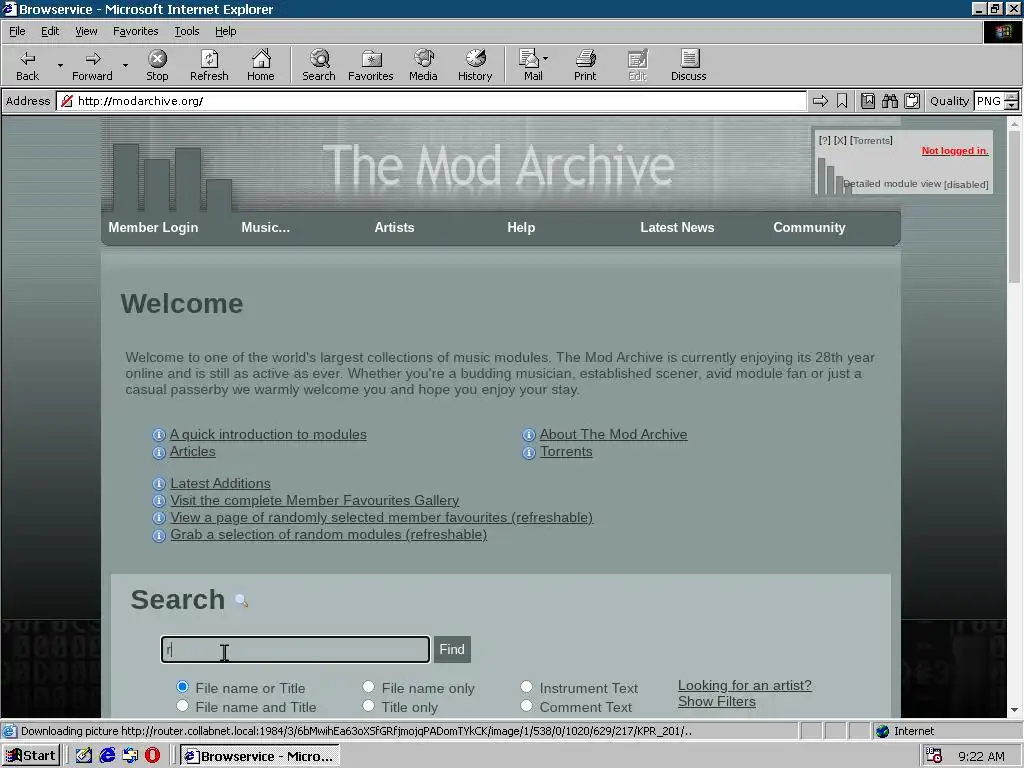The width and height of the screenshot is (1024, 768).
Task: Click the info icon beside Torrents link
Action: tap(529, 452)
